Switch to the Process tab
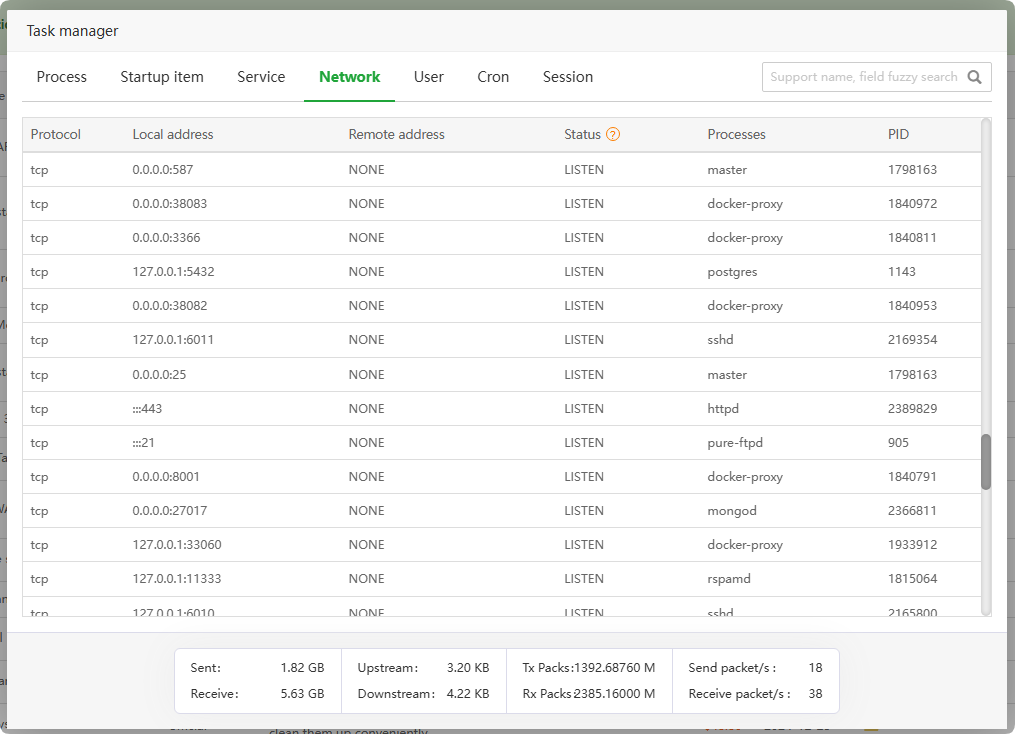 pyautogui.click(x=62, y=77)
